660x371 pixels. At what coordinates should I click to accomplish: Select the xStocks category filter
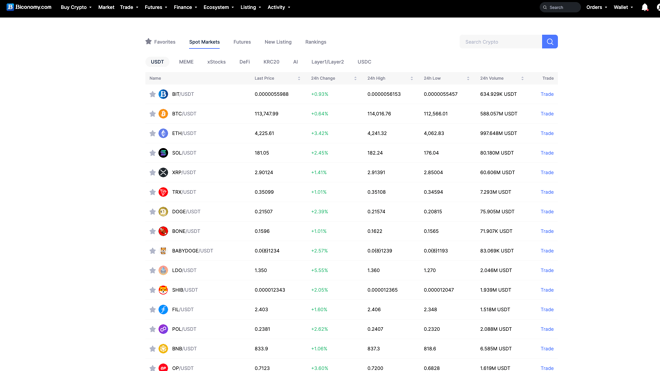(x=216, y=62)
